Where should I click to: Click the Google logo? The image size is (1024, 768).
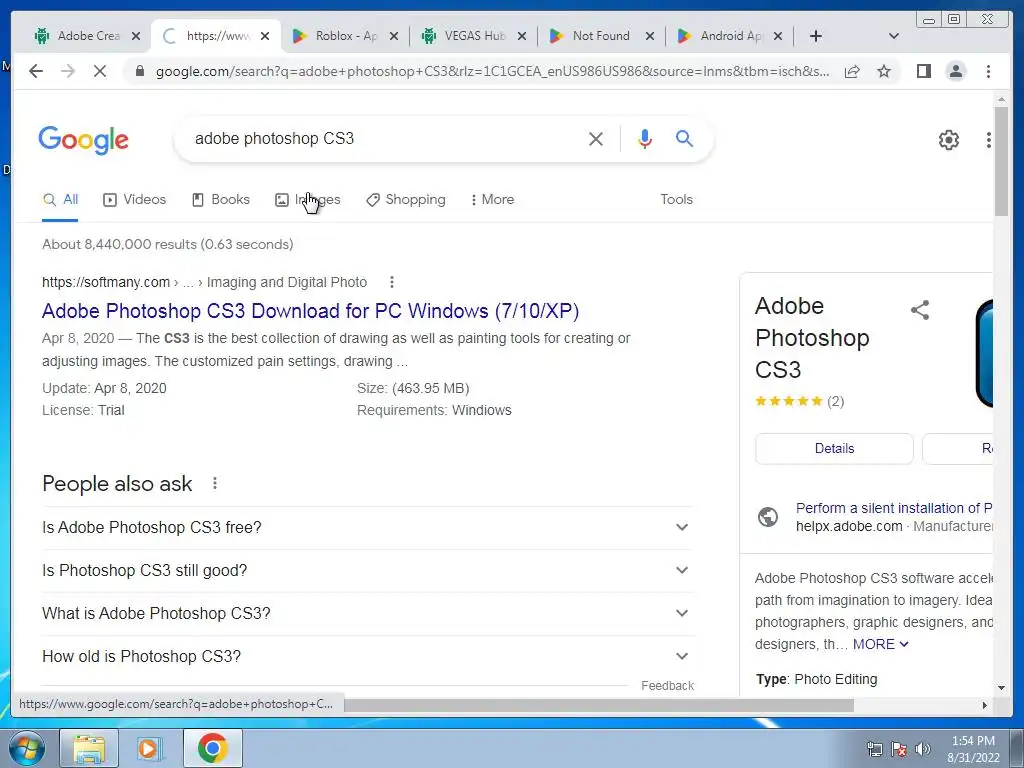click(x=84, y=140)
